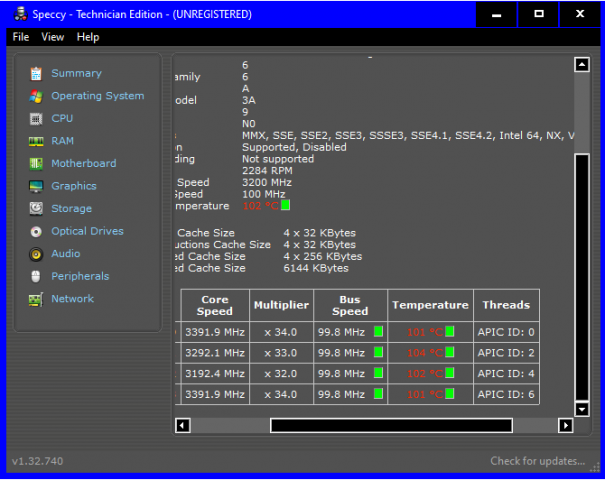The width and height of the screenshot is (605, 480).
Task: Click the Temperature column header
Action: 430,305
